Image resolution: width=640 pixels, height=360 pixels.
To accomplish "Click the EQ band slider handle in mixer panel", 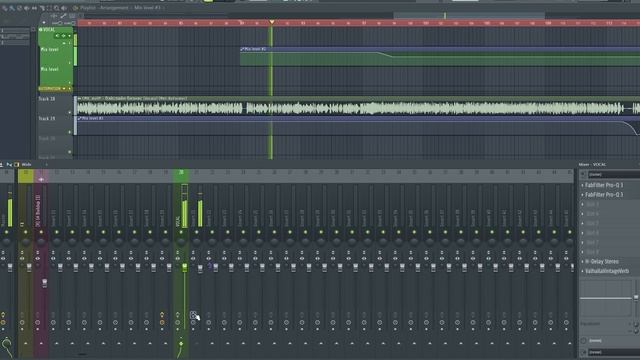I will click(x=636, y=298).
